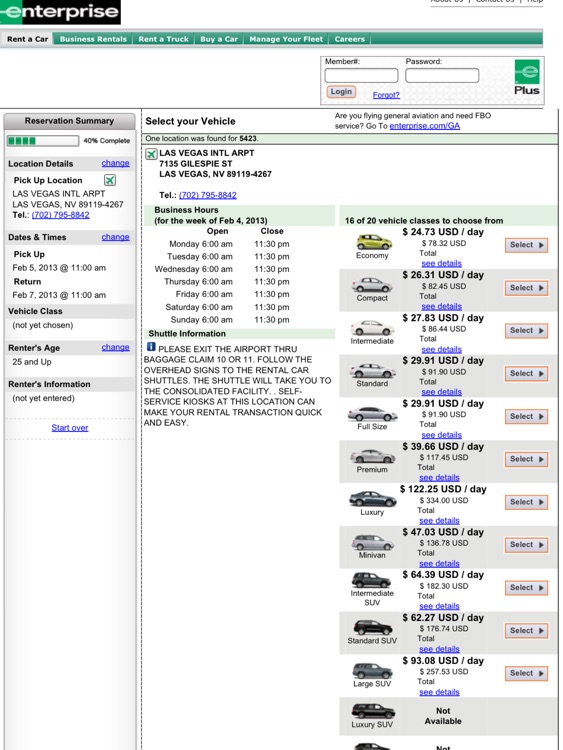Open the enterprise.com/GA link
563x750 pixels.
coord(425,126)
